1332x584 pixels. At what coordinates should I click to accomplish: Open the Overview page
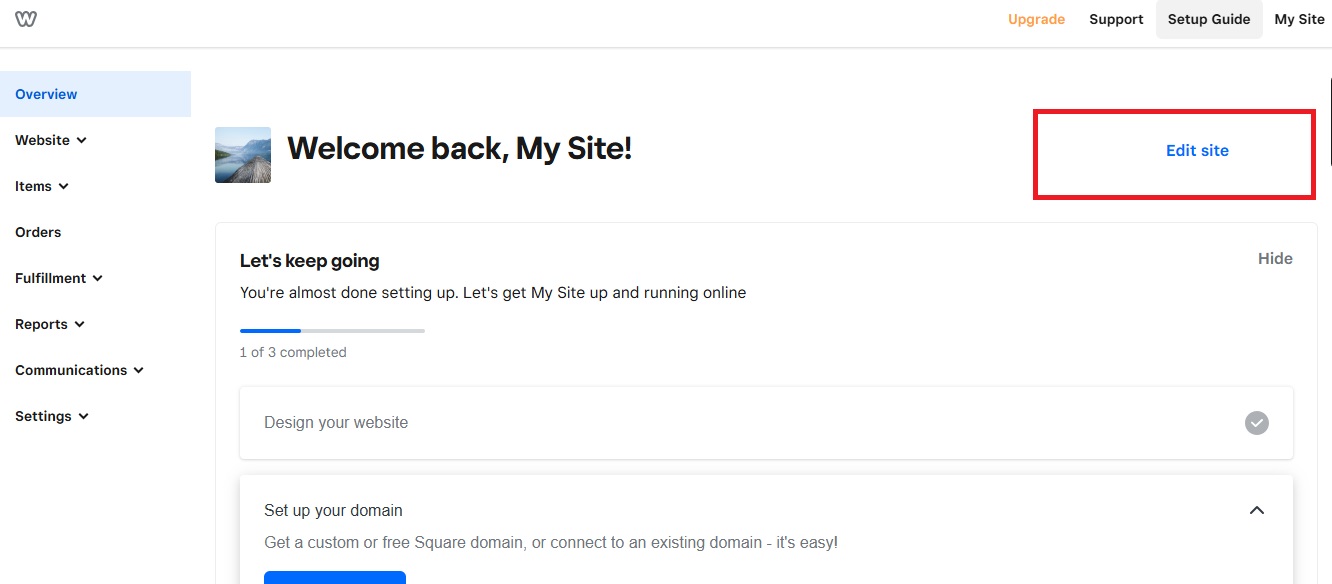pyautogui.click(x=46, y=95)
